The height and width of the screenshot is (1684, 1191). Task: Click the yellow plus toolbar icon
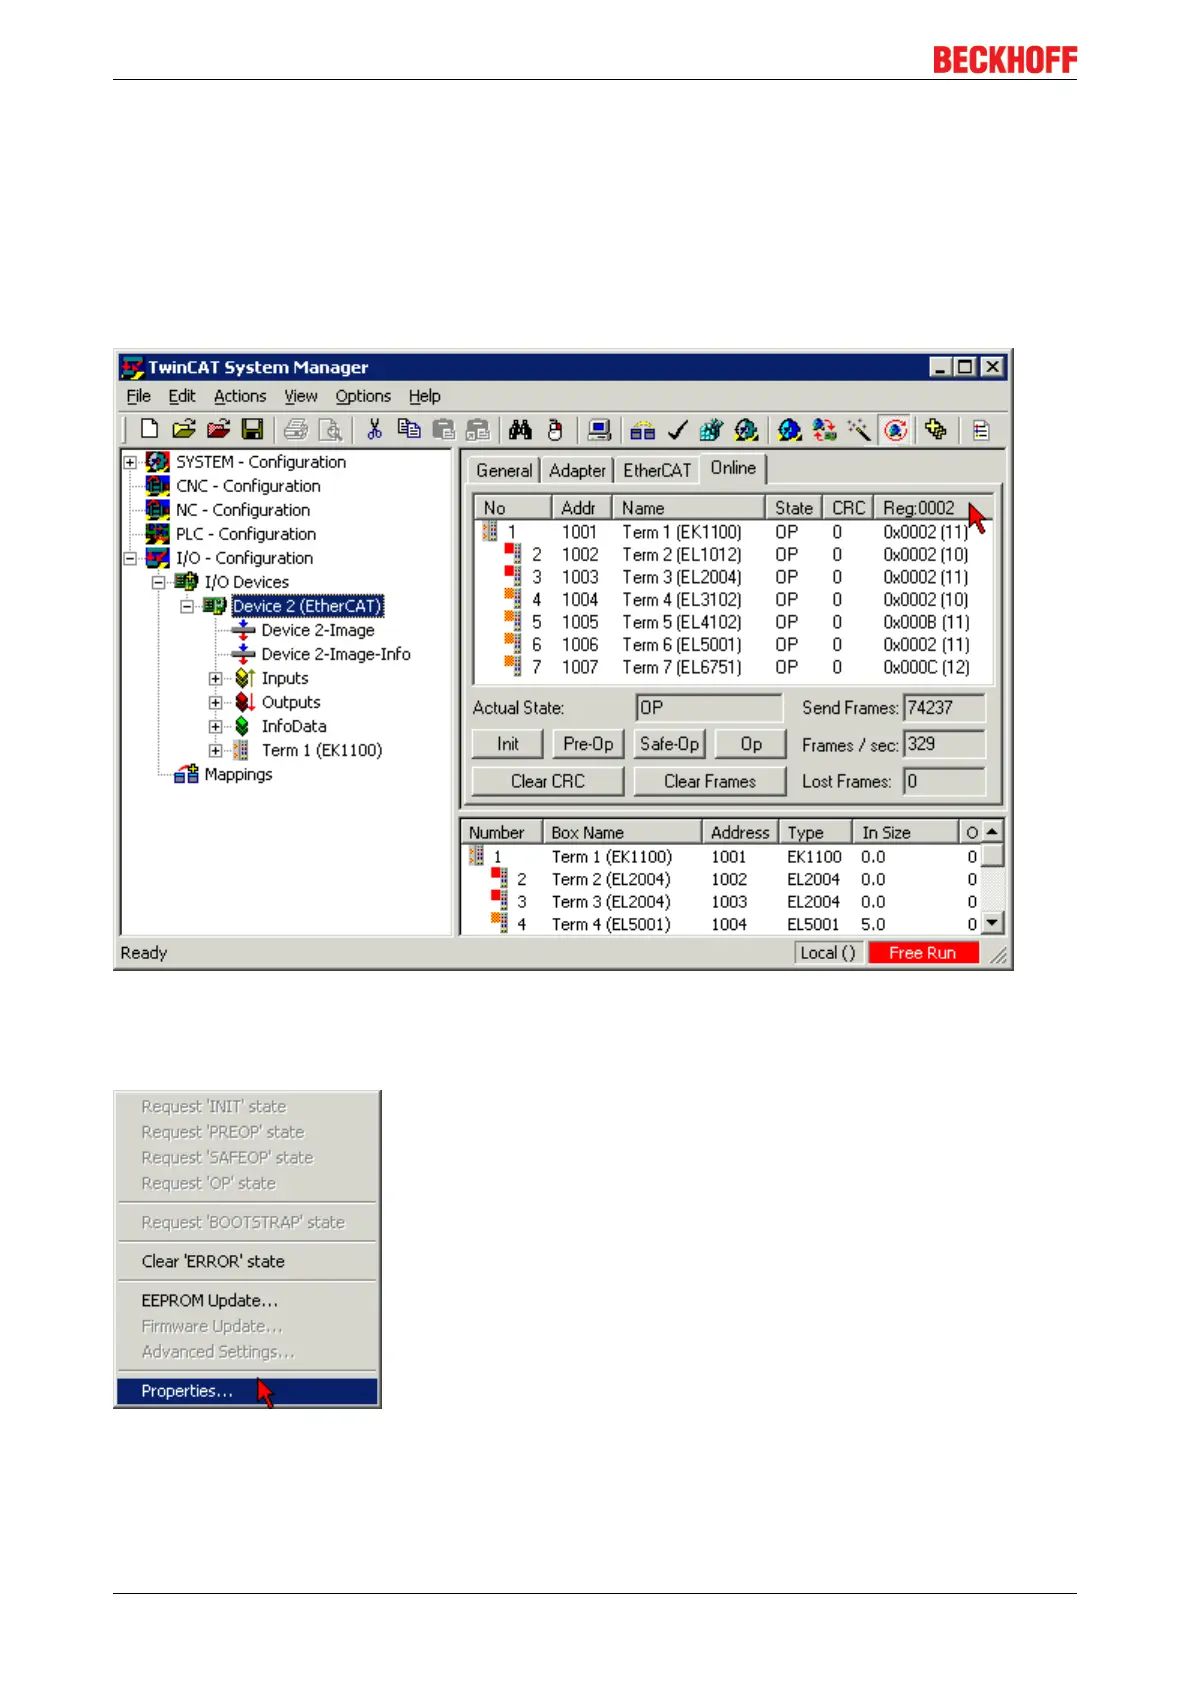coord(936,429)
